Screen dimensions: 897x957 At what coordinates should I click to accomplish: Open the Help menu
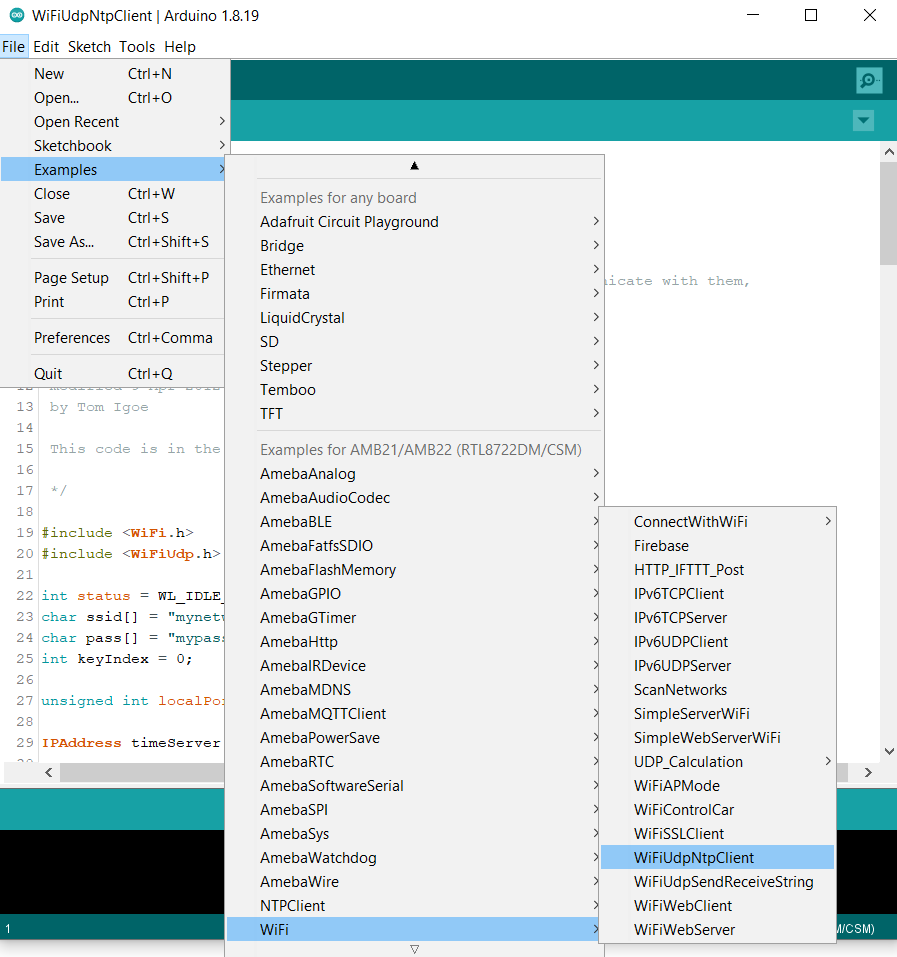point(180,47)
